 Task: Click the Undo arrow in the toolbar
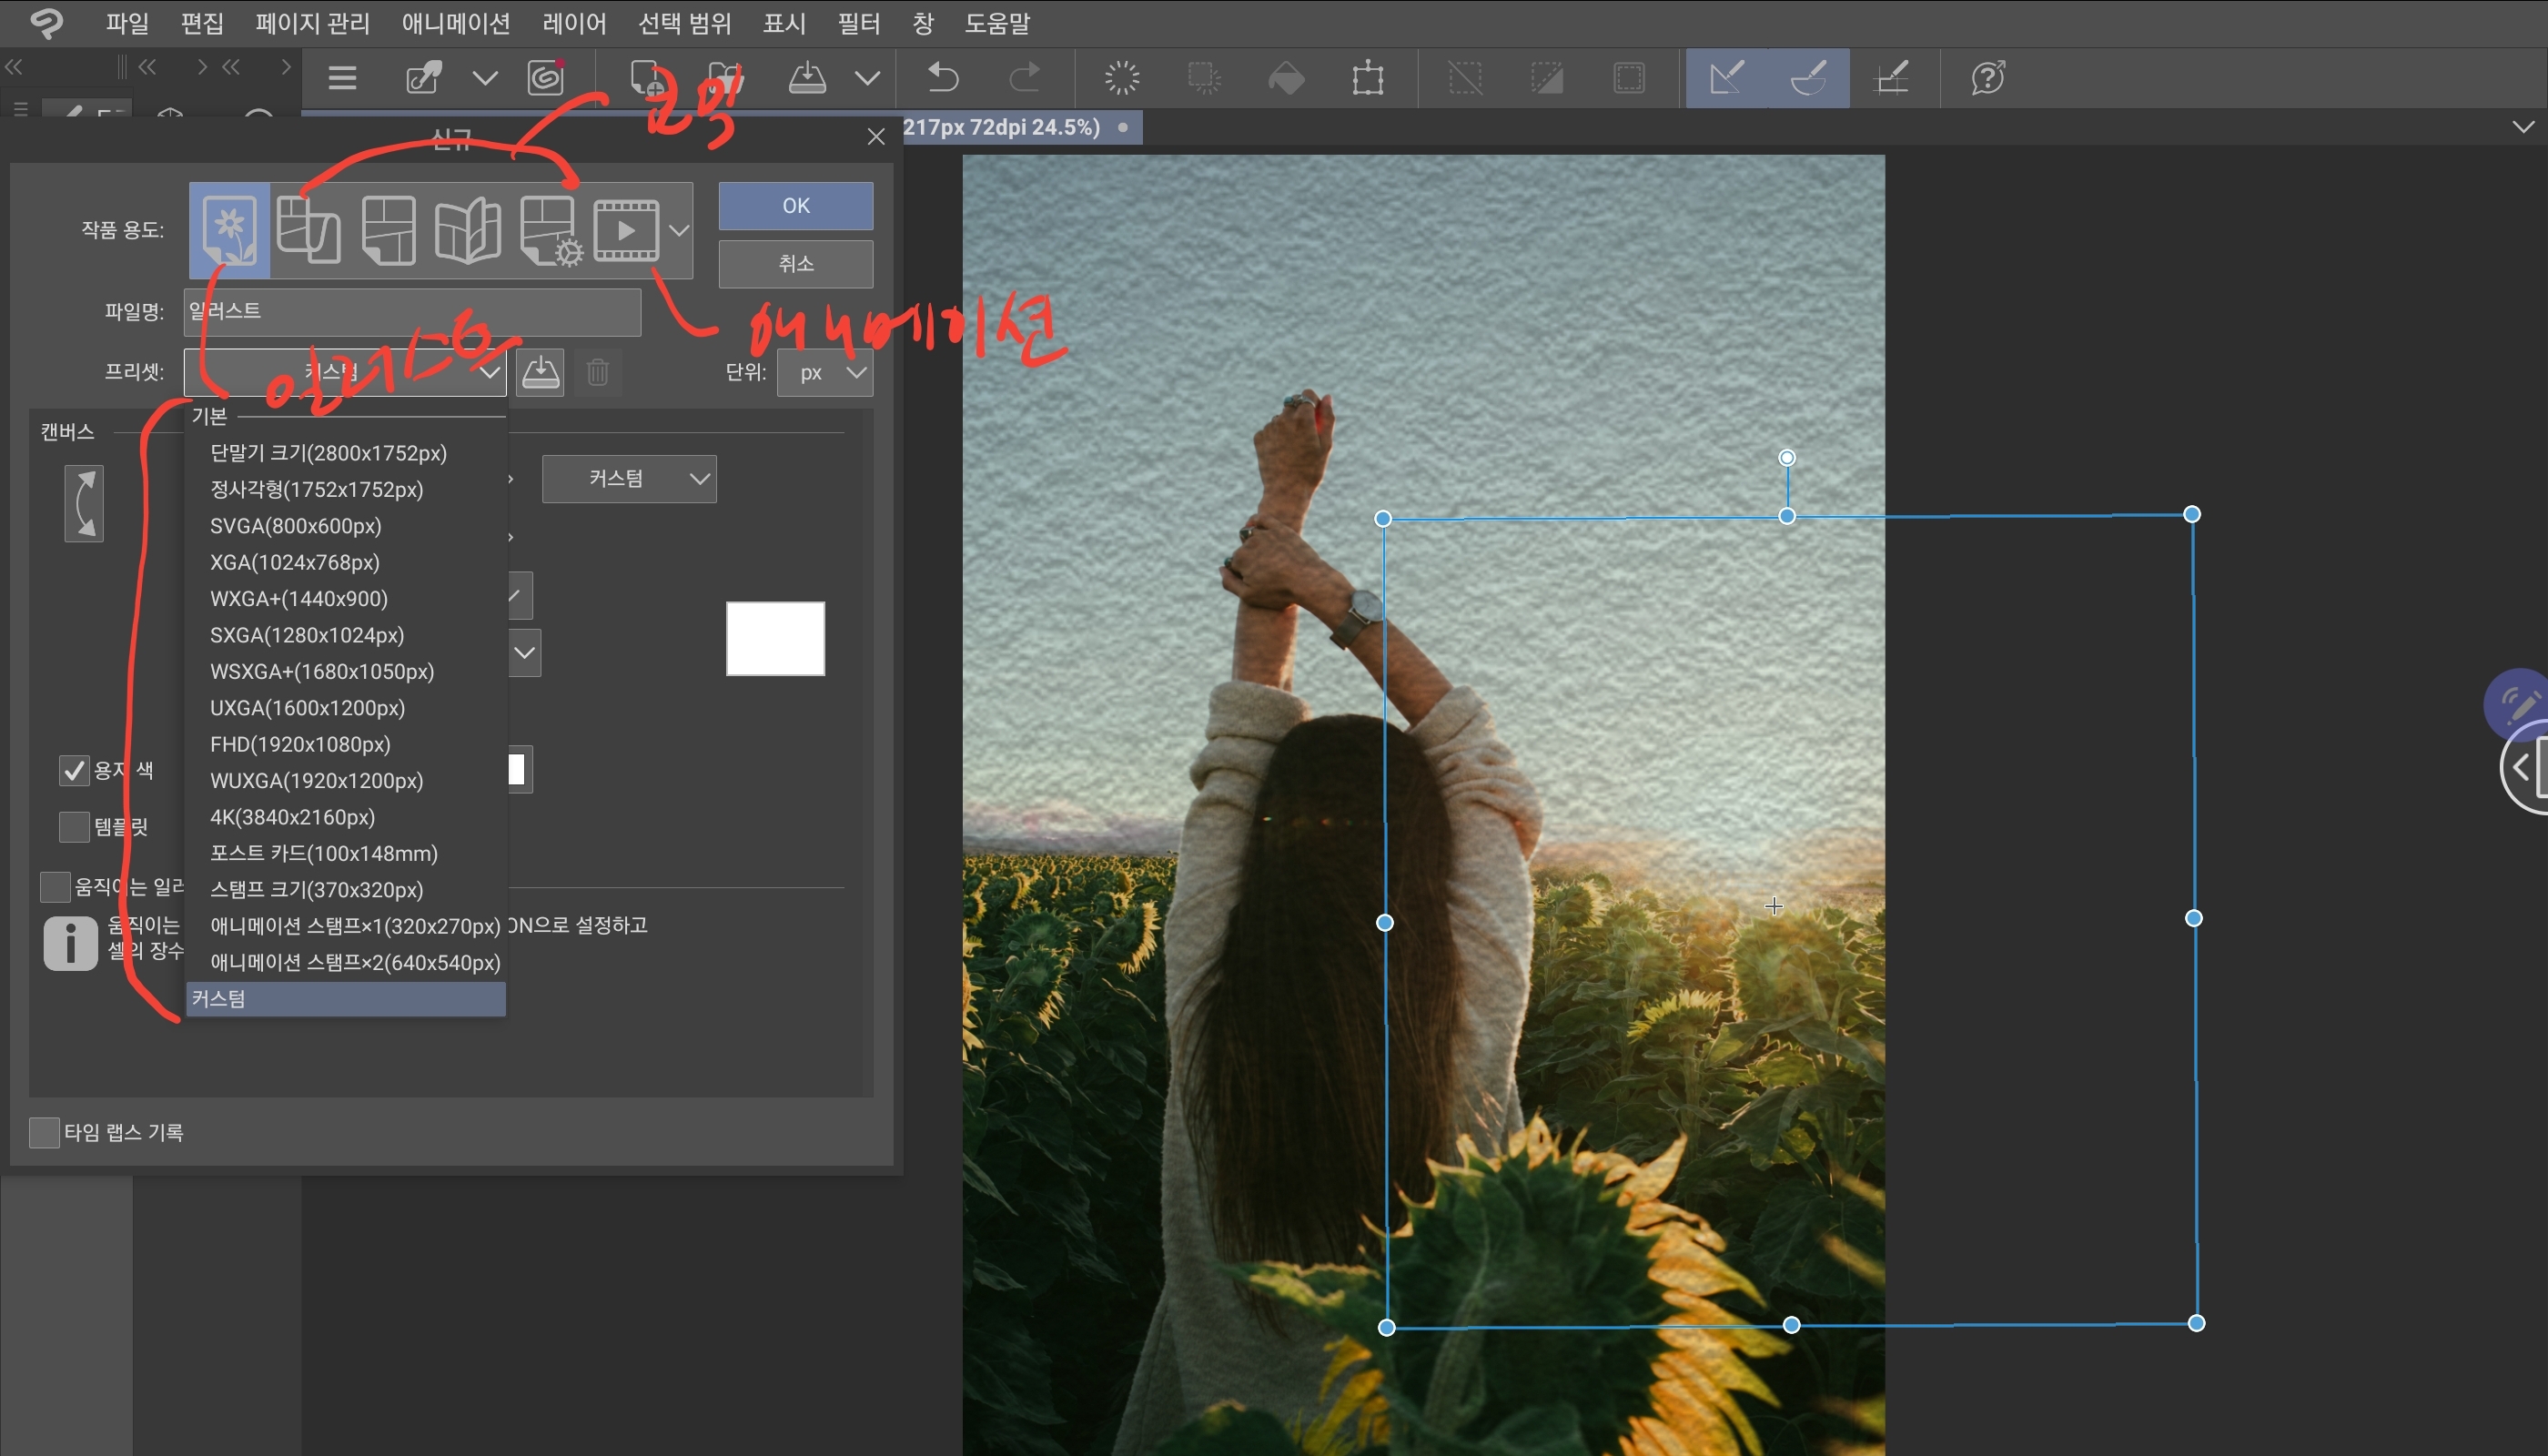[x=942, y=77]
